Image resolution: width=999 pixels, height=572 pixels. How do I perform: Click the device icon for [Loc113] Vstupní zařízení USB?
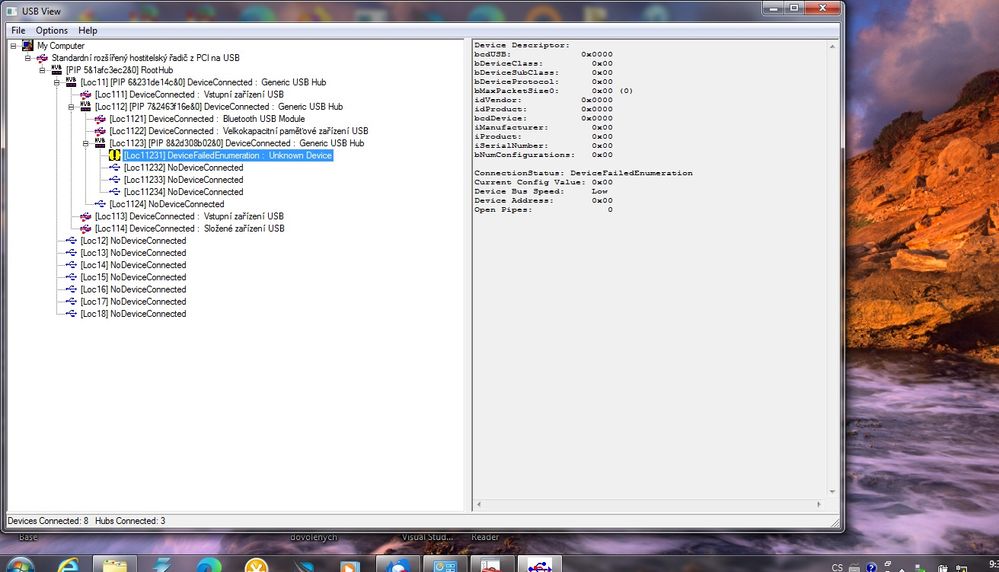[x=85, y=217]
